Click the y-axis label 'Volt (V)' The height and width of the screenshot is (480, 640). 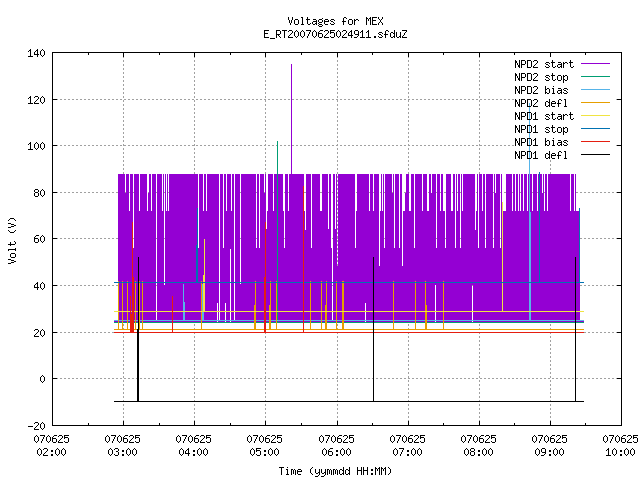[x=13, y=240]
